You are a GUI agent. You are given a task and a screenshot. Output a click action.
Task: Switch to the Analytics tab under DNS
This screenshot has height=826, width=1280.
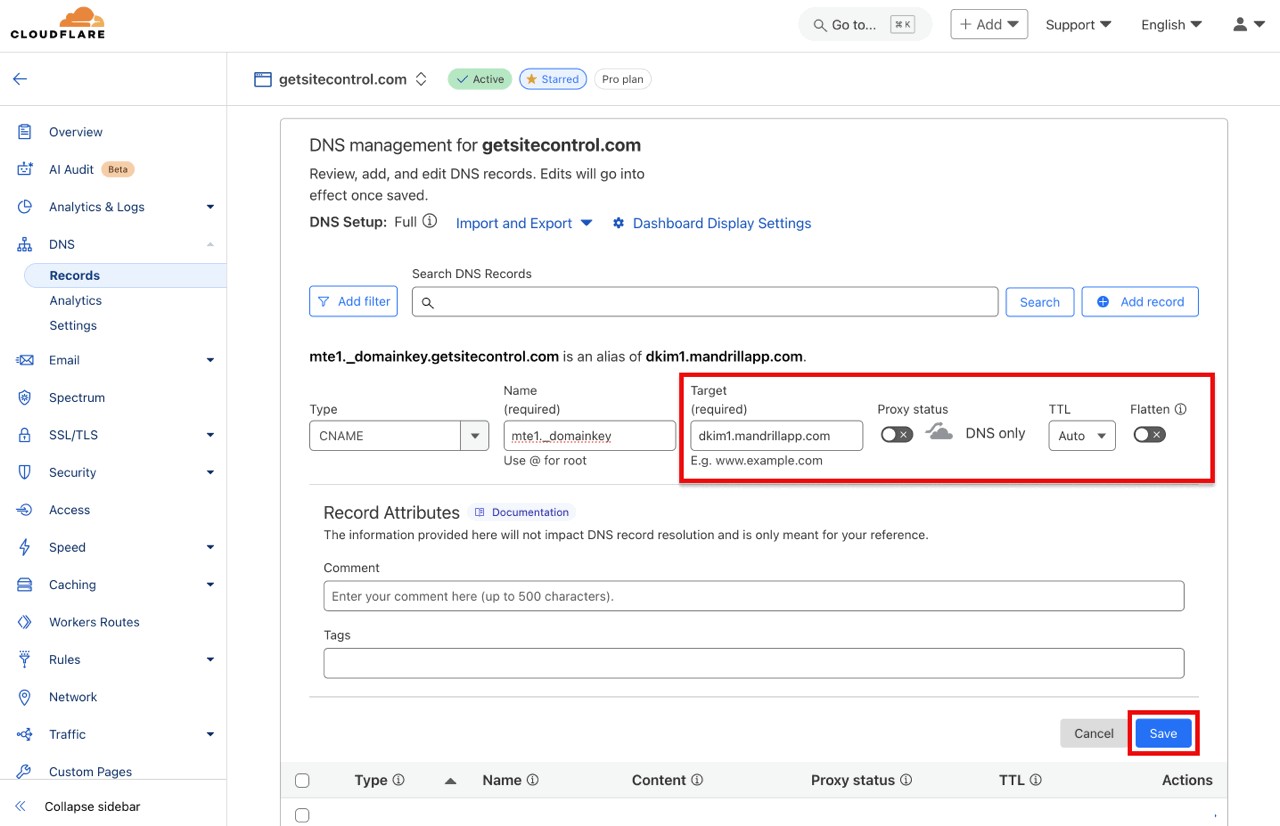[75, 300]
